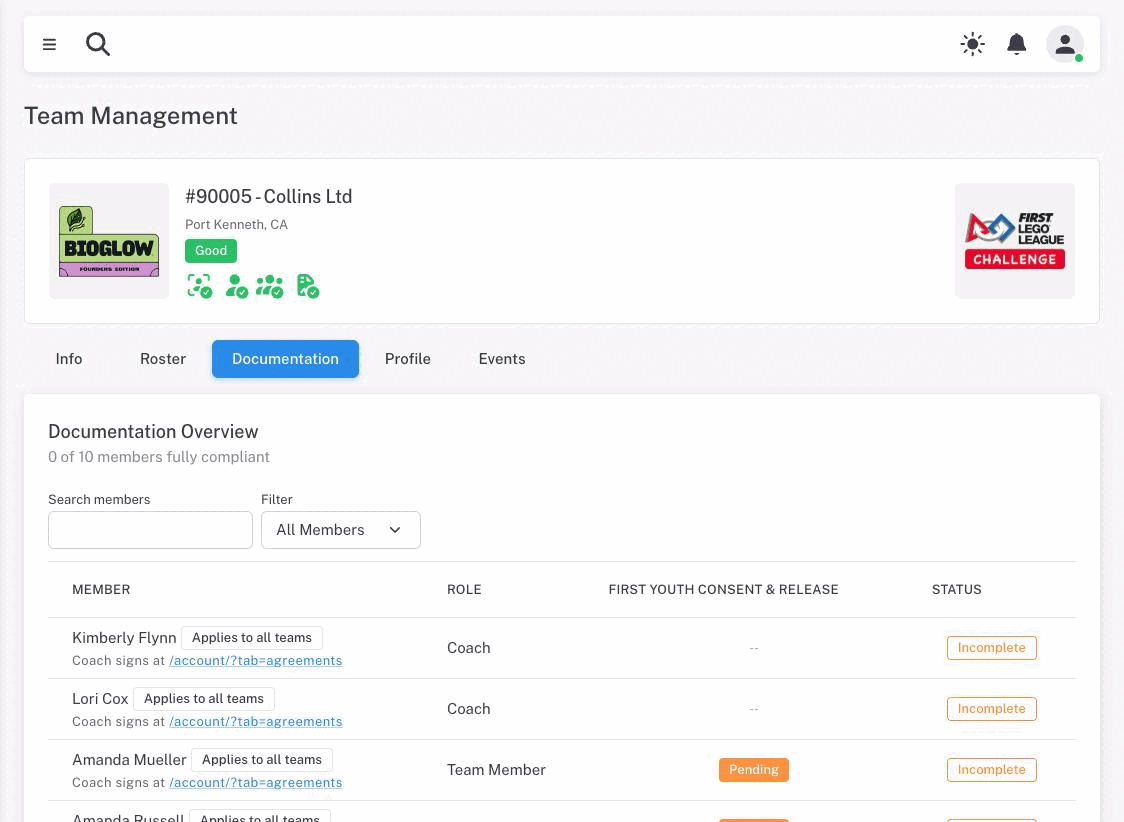The image size is (1124, 822).
Task: Click Lori Cox's Applies to all teams tag
Action: [x=204, y=699]
